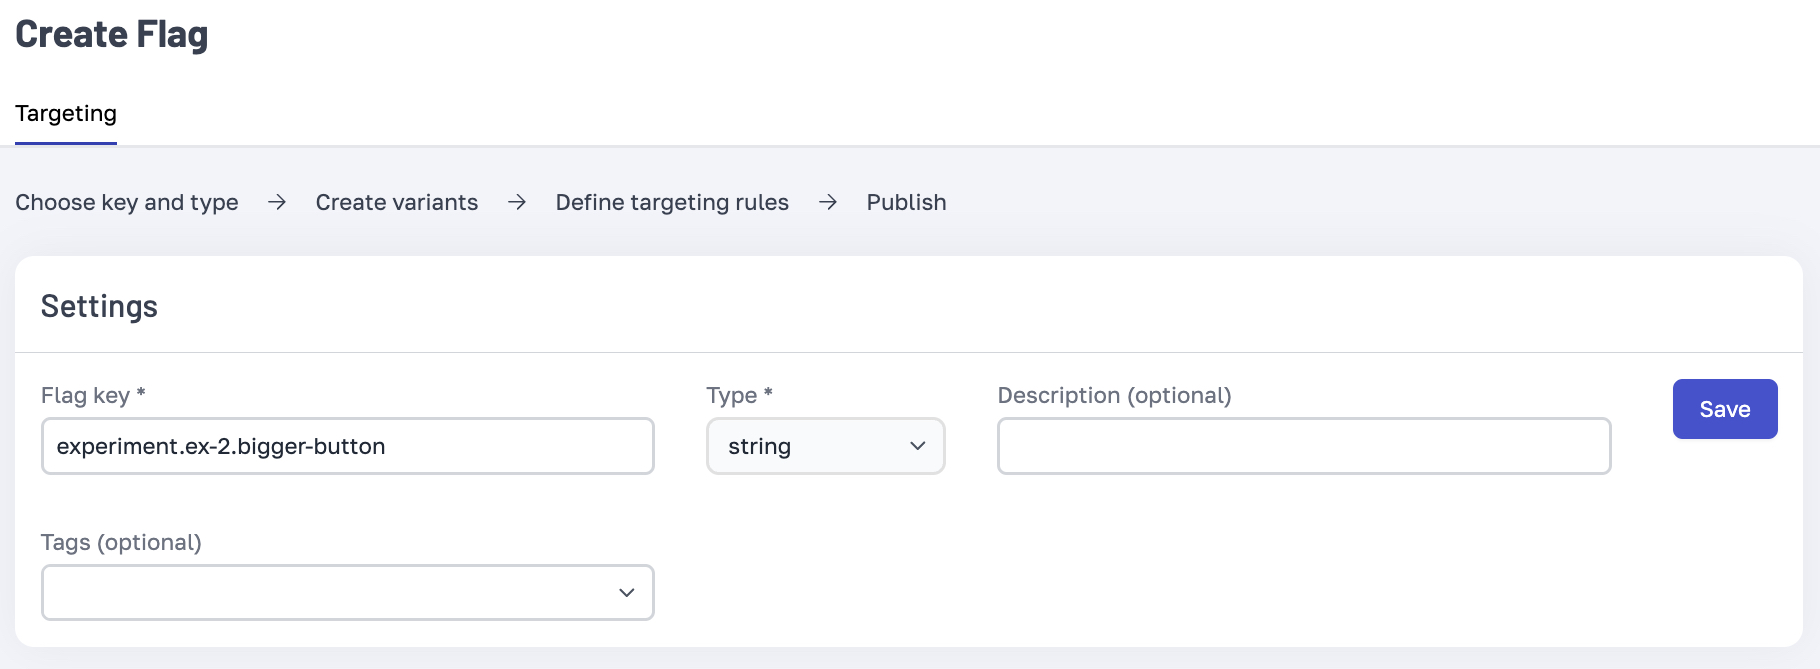
Task: Click the Settings section heading
Action: pos(99,307)
